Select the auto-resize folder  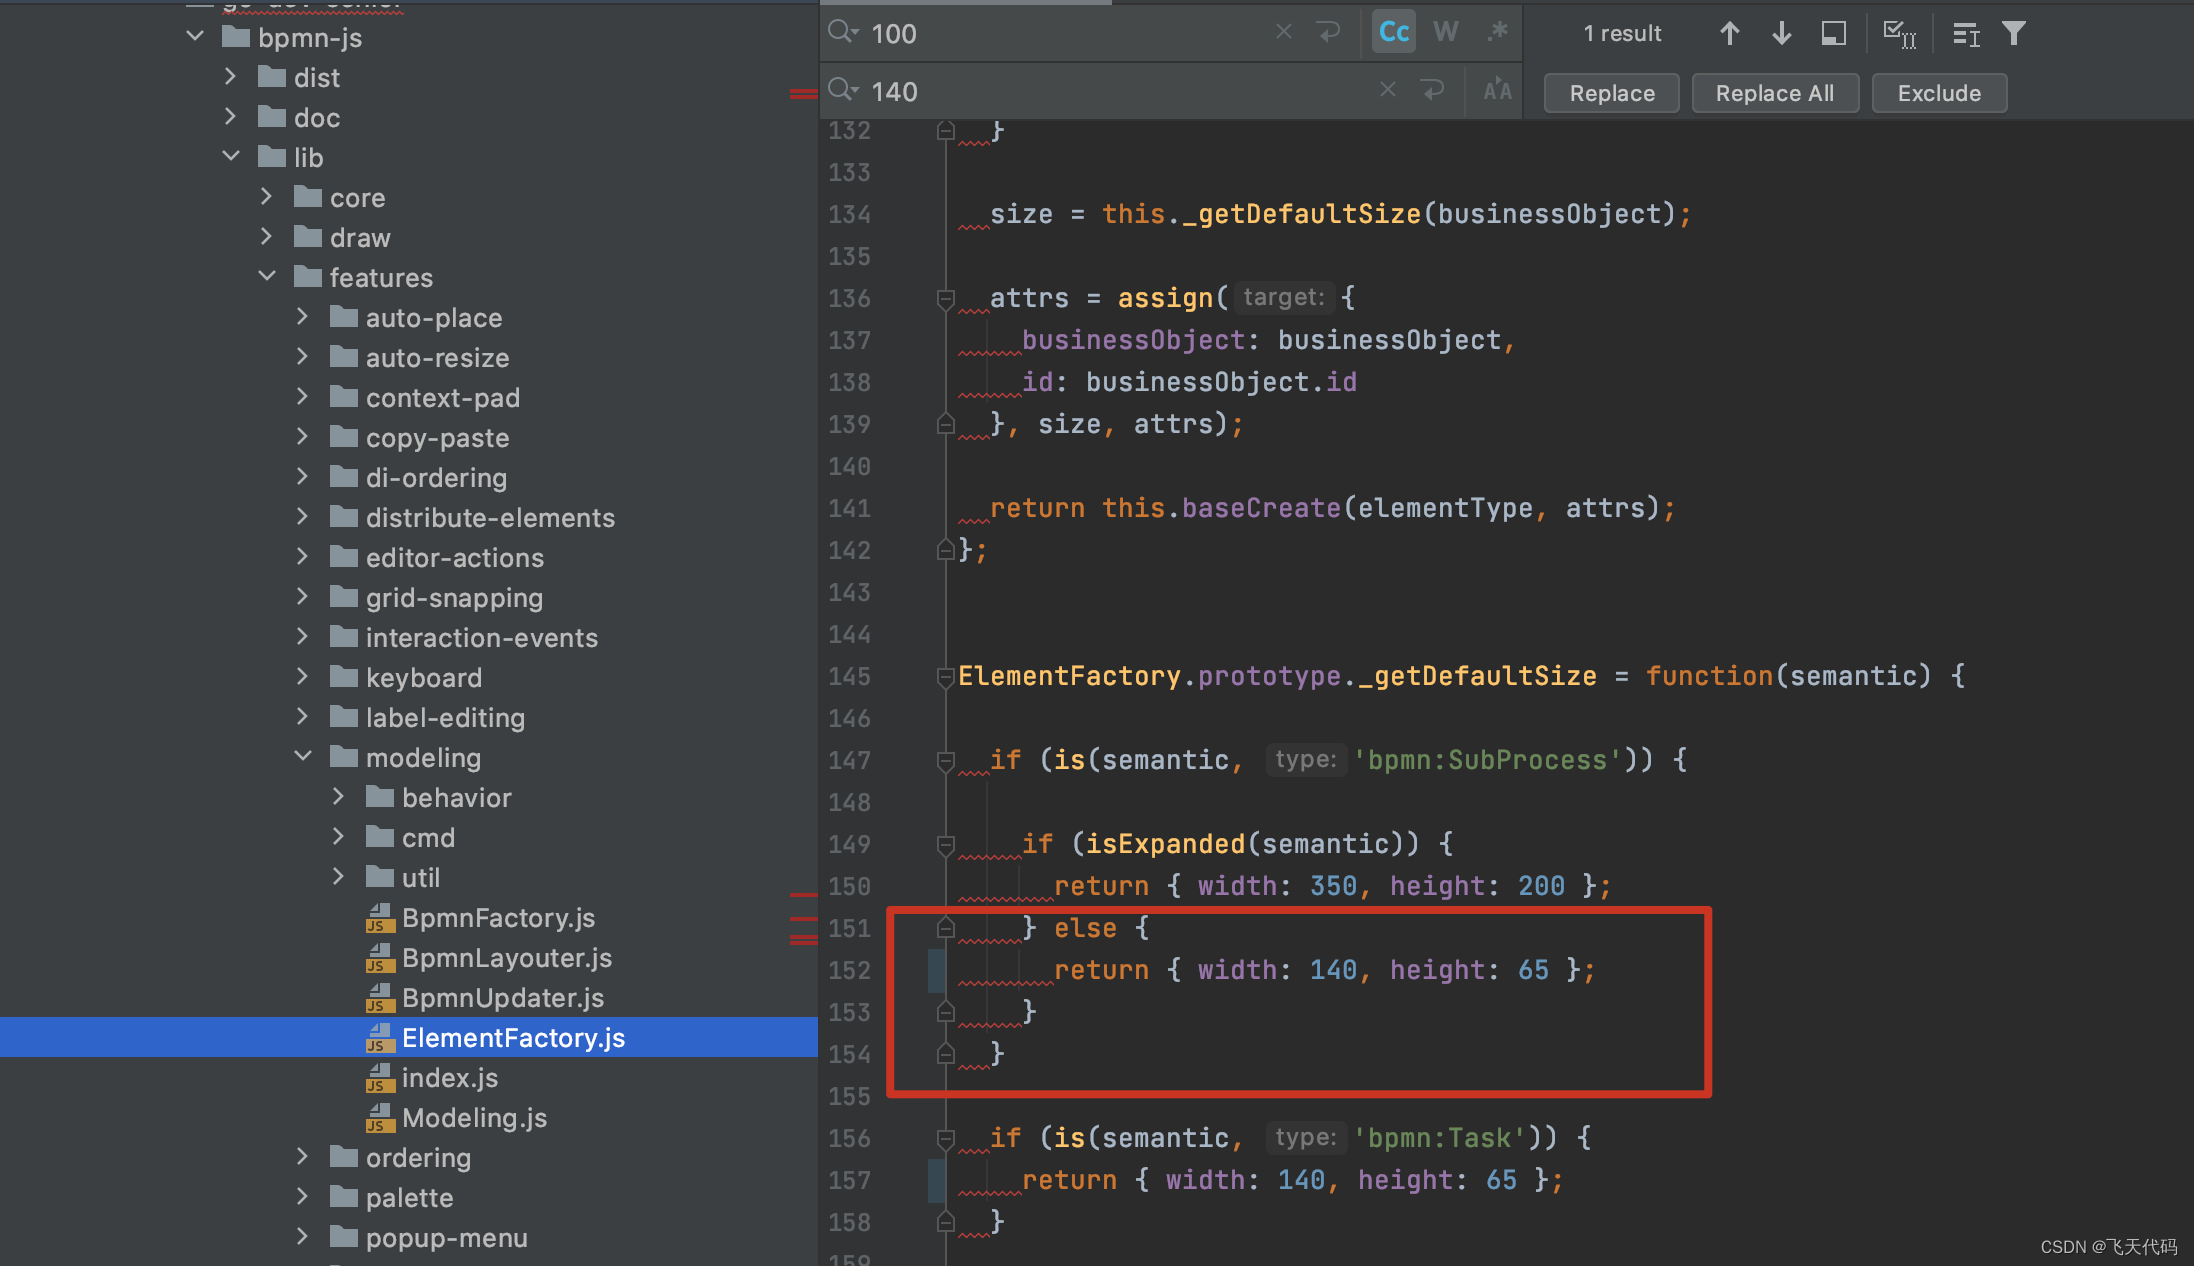437,357
